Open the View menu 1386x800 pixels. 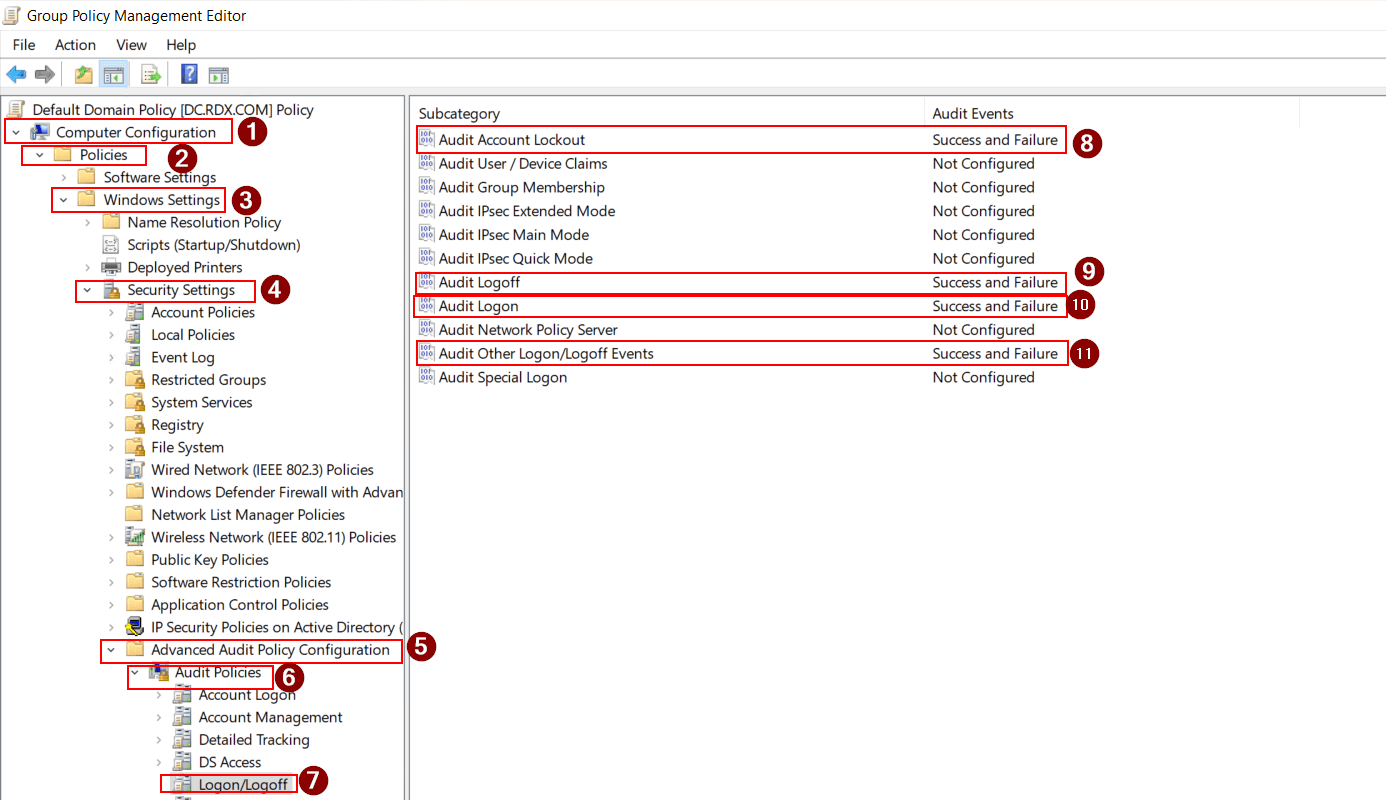pos(131,44)
